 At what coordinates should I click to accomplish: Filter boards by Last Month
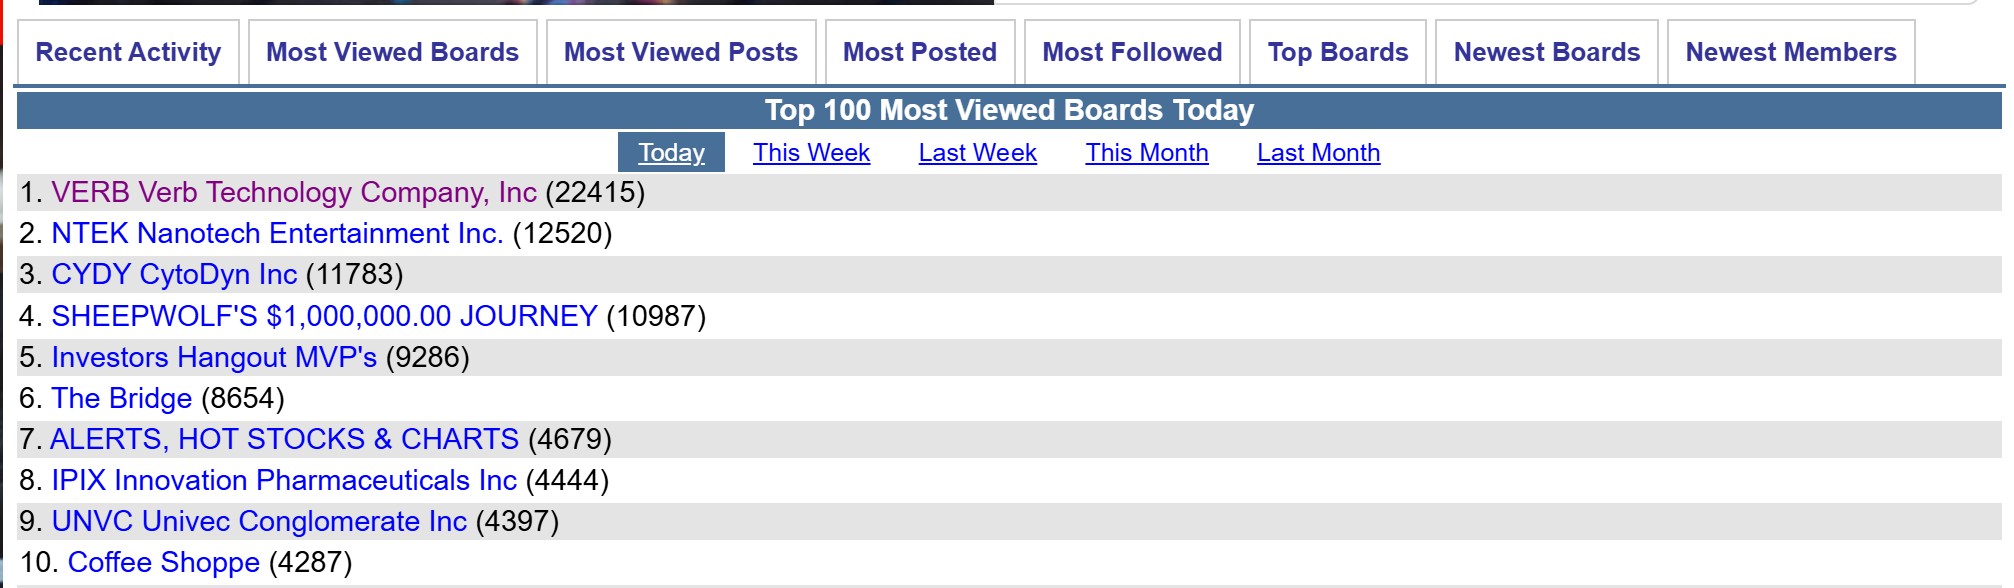1318,152
